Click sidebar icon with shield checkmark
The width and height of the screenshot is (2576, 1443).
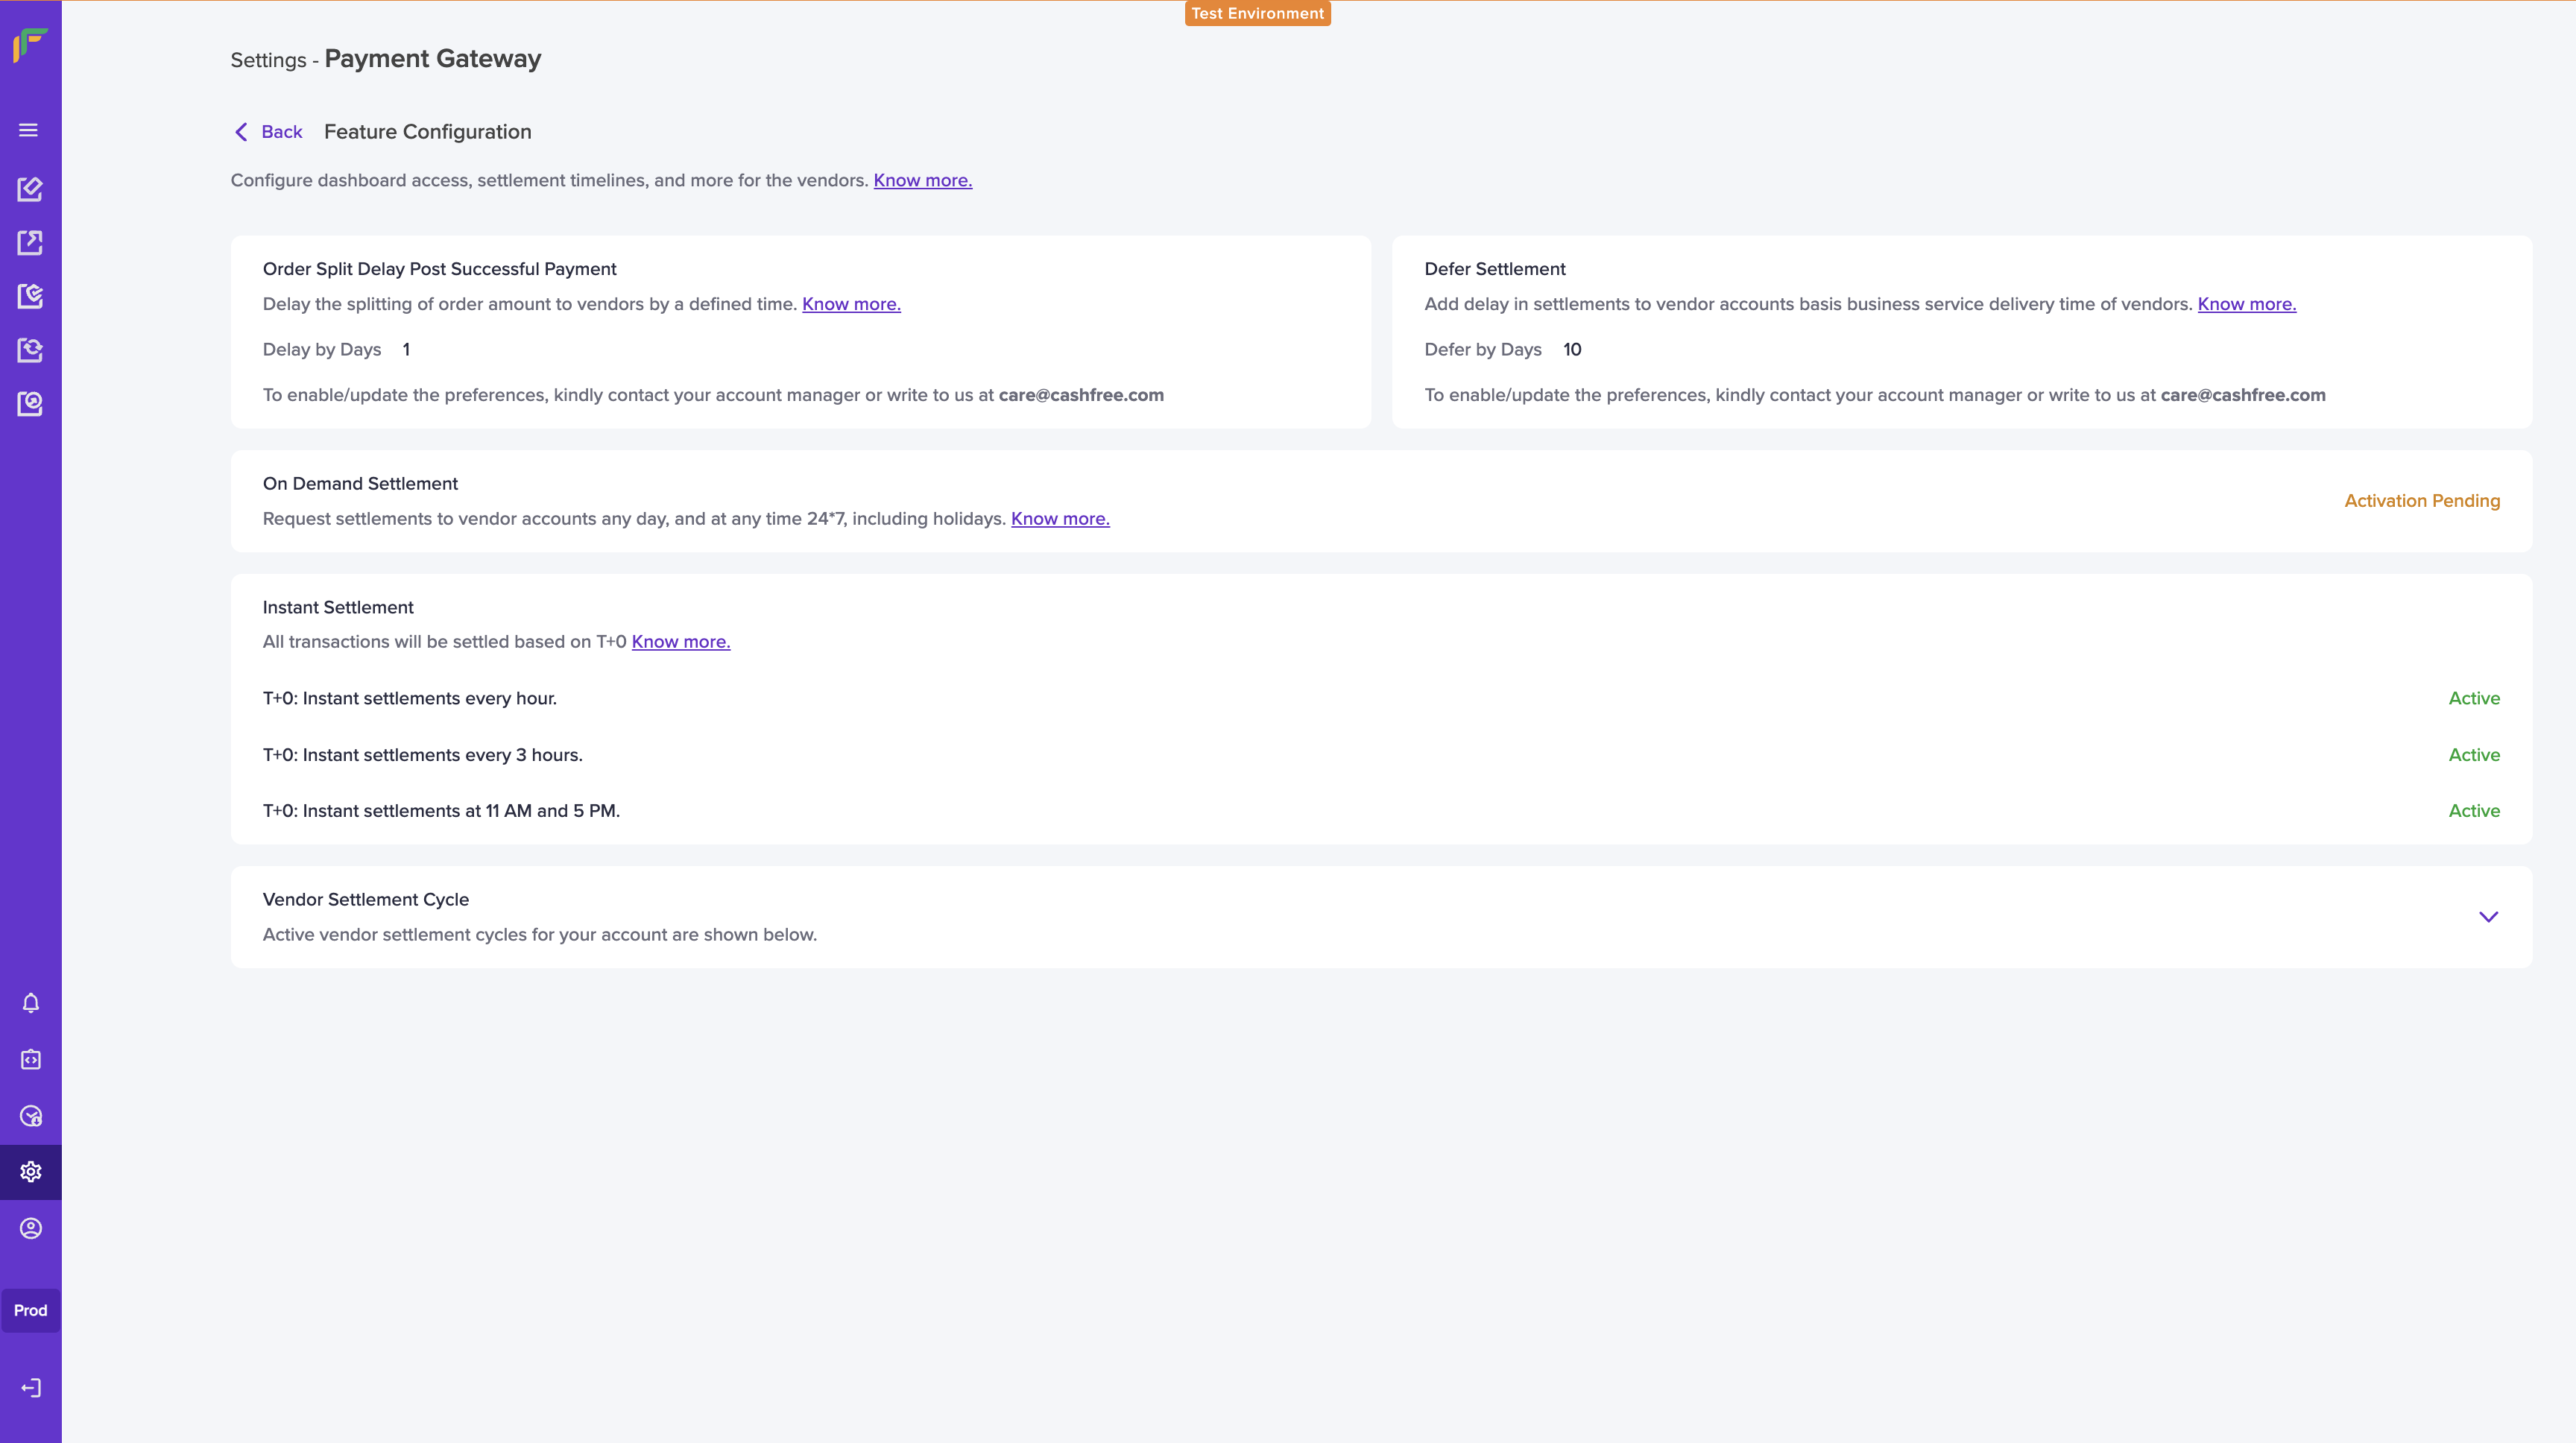[30, 296]
